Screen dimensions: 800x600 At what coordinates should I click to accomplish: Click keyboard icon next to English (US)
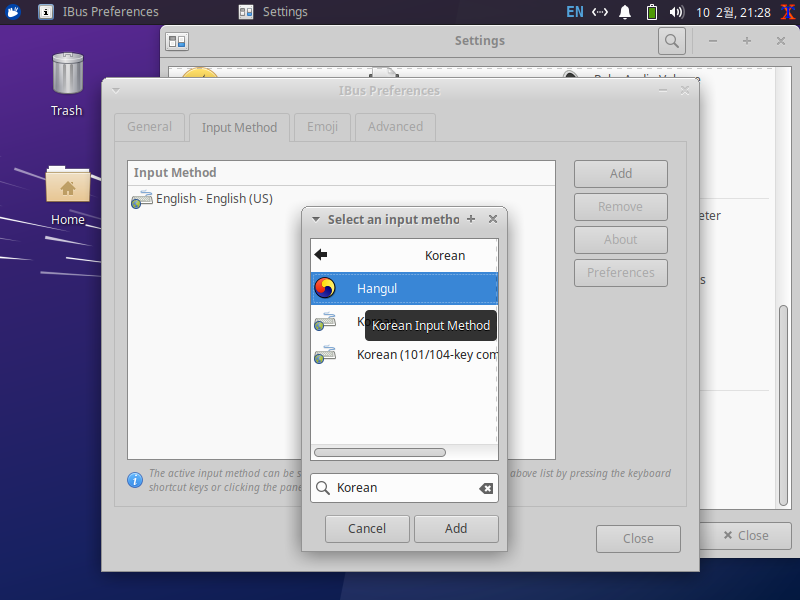pos(142,199)
